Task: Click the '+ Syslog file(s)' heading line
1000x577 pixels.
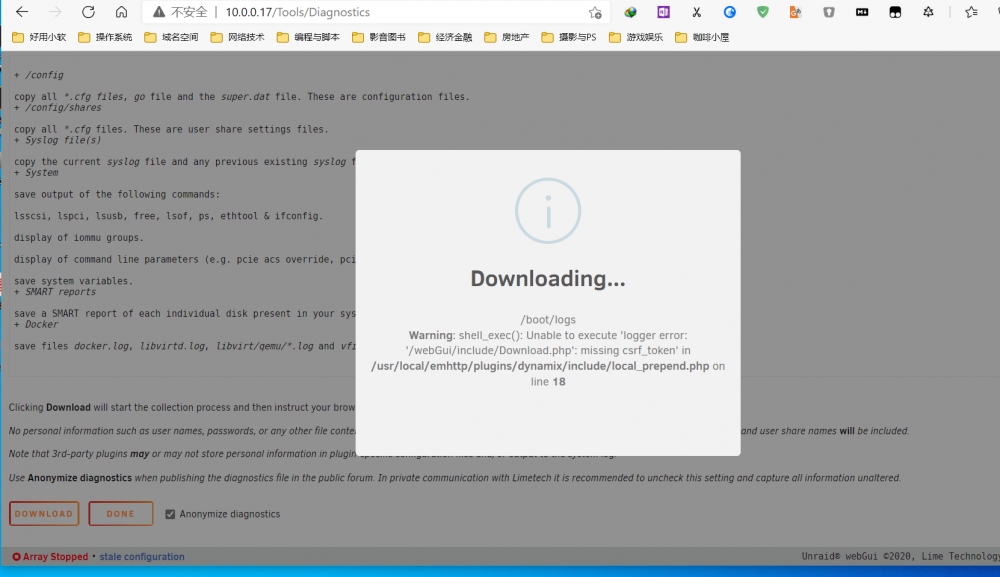Action: coord(58,140)
